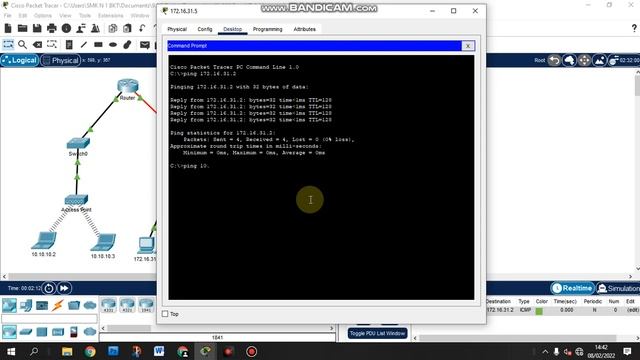Choose the Inspect magnifier tool
The image size is (640, 360).
coord(22,44)
